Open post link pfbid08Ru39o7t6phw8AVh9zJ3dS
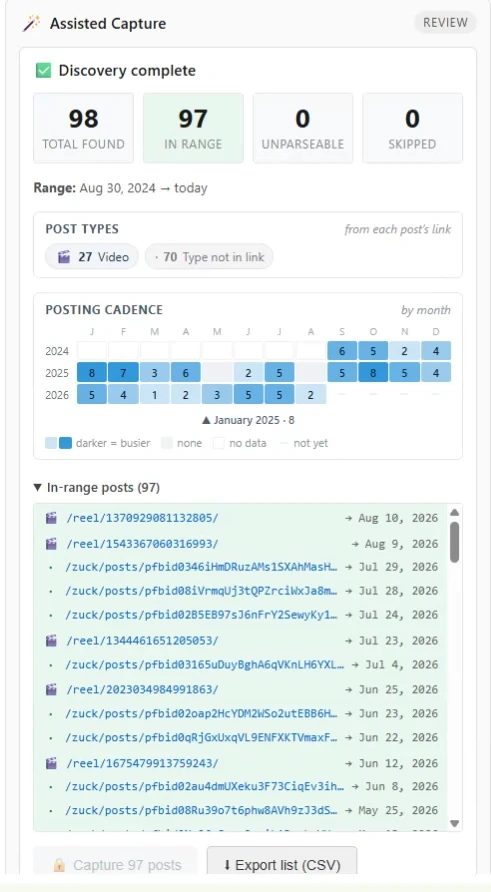Viewport: 491px width, 892px height. pos(201,810)
